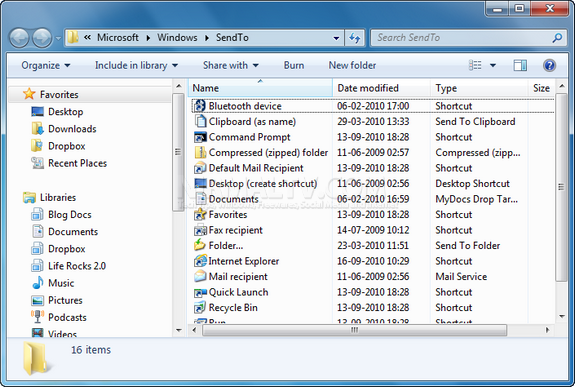This screenshot has width=575, height=387.
Task: Click the Fax recipient icon
Action: (200, 230)
